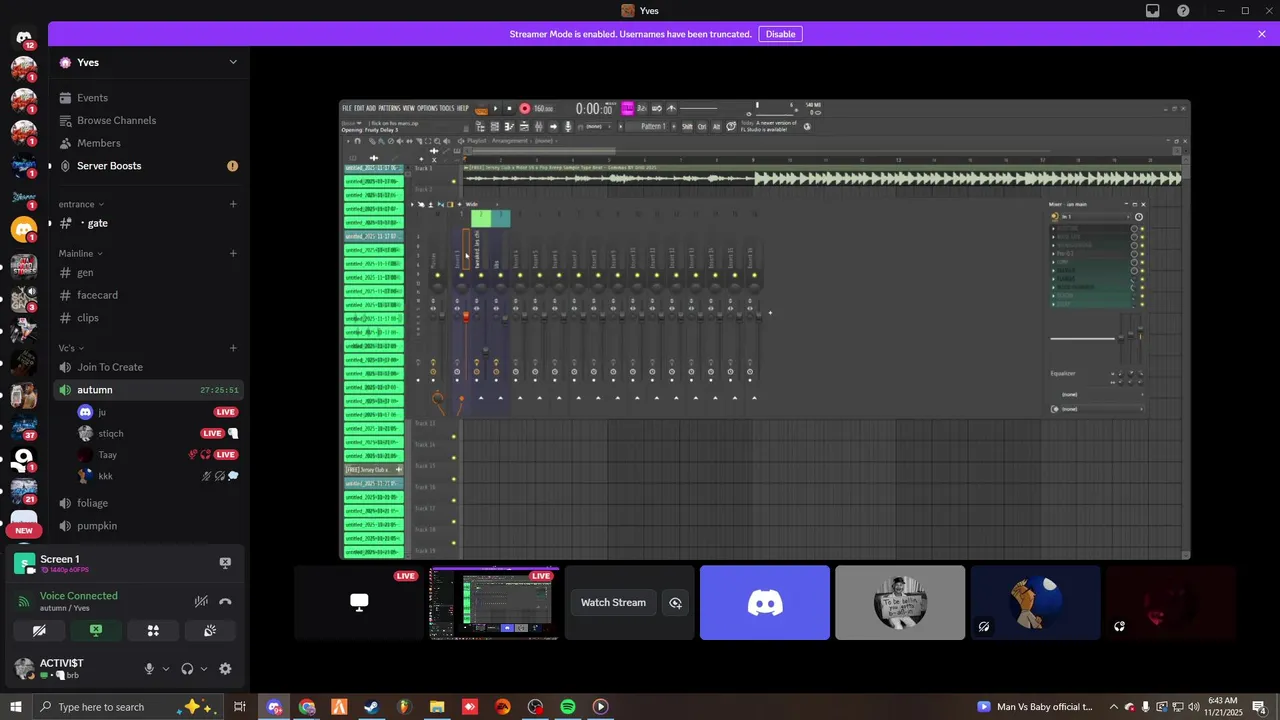This screenshot has height=720, width=1280.
Task: Select user Taay in voice channel
Action: pos(158,455)
